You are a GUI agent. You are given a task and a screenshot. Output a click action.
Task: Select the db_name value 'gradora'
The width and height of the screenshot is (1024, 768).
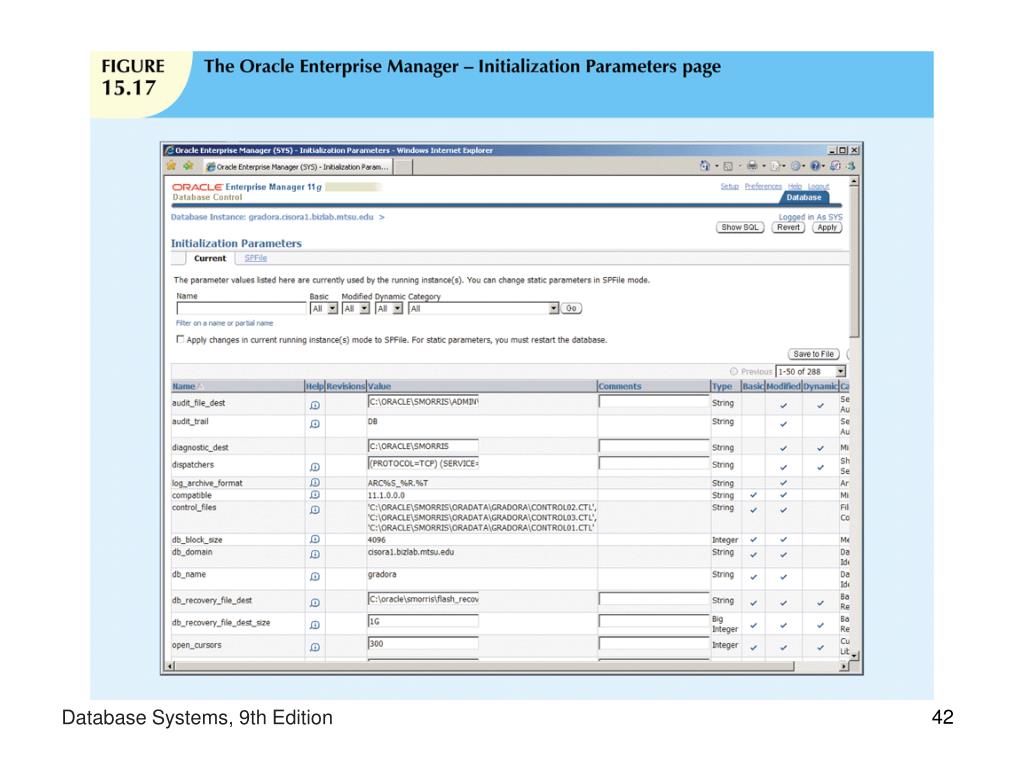pos(382,575)
